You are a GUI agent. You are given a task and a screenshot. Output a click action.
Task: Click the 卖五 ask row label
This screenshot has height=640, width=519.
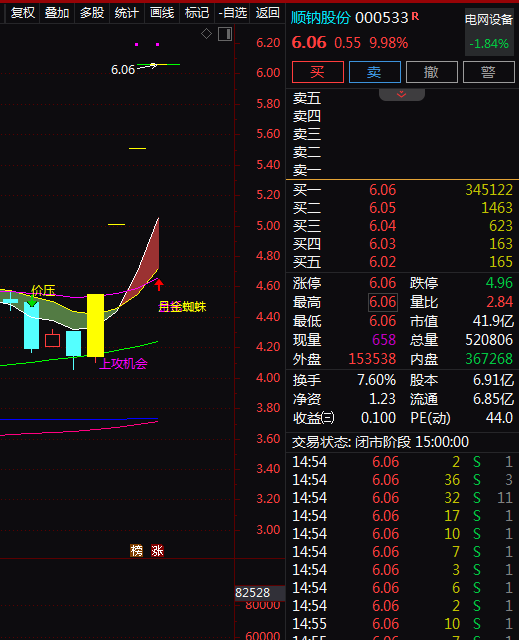click(x=307, y=98)
